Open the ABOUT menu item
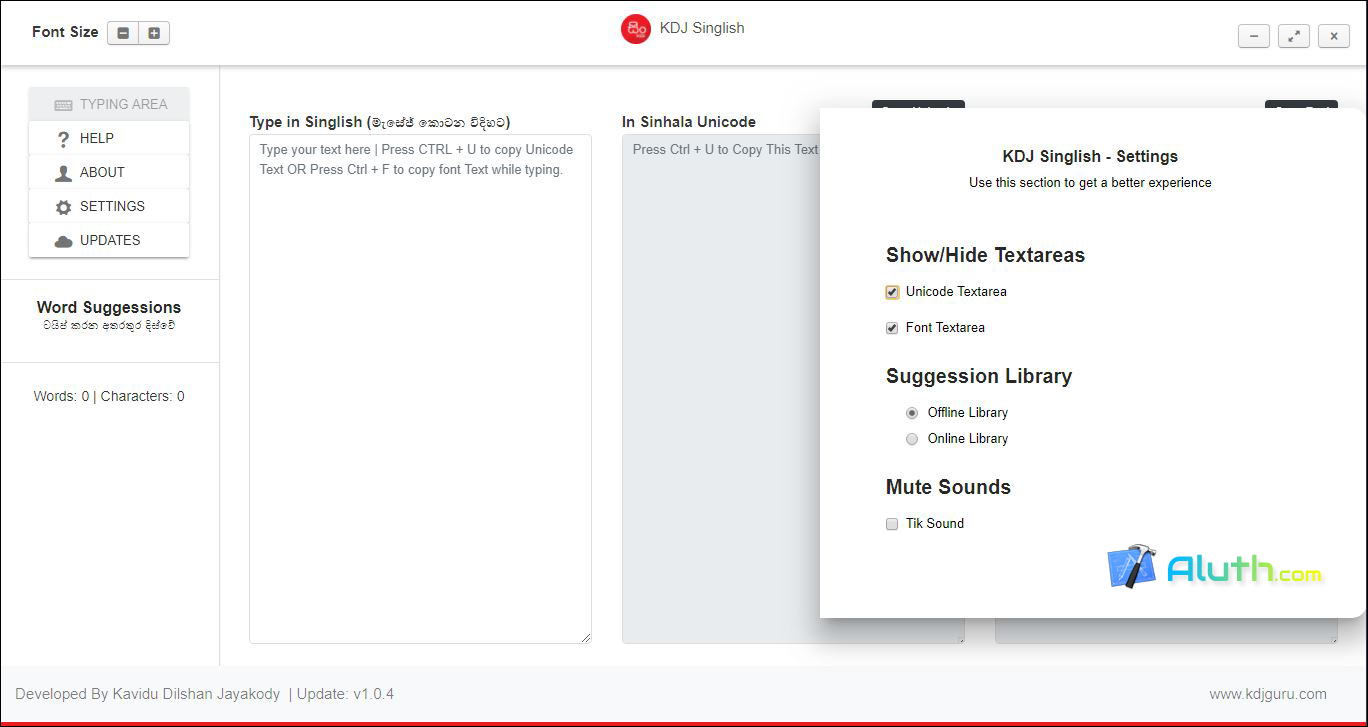This screenshot has width=1368, height=727. pos(109,172)
